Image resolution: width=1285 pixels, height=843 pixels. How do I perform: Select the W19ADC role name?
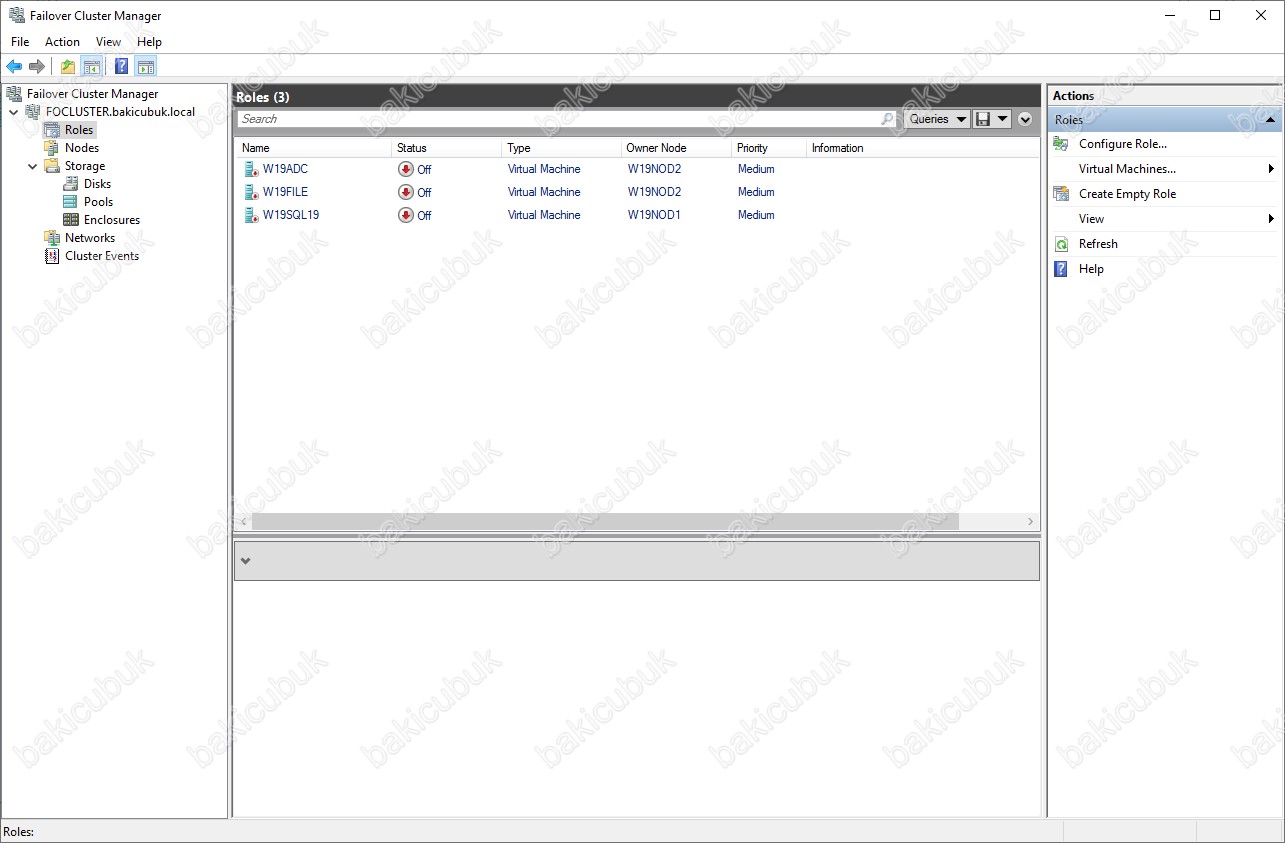click(x=285, y=169)
